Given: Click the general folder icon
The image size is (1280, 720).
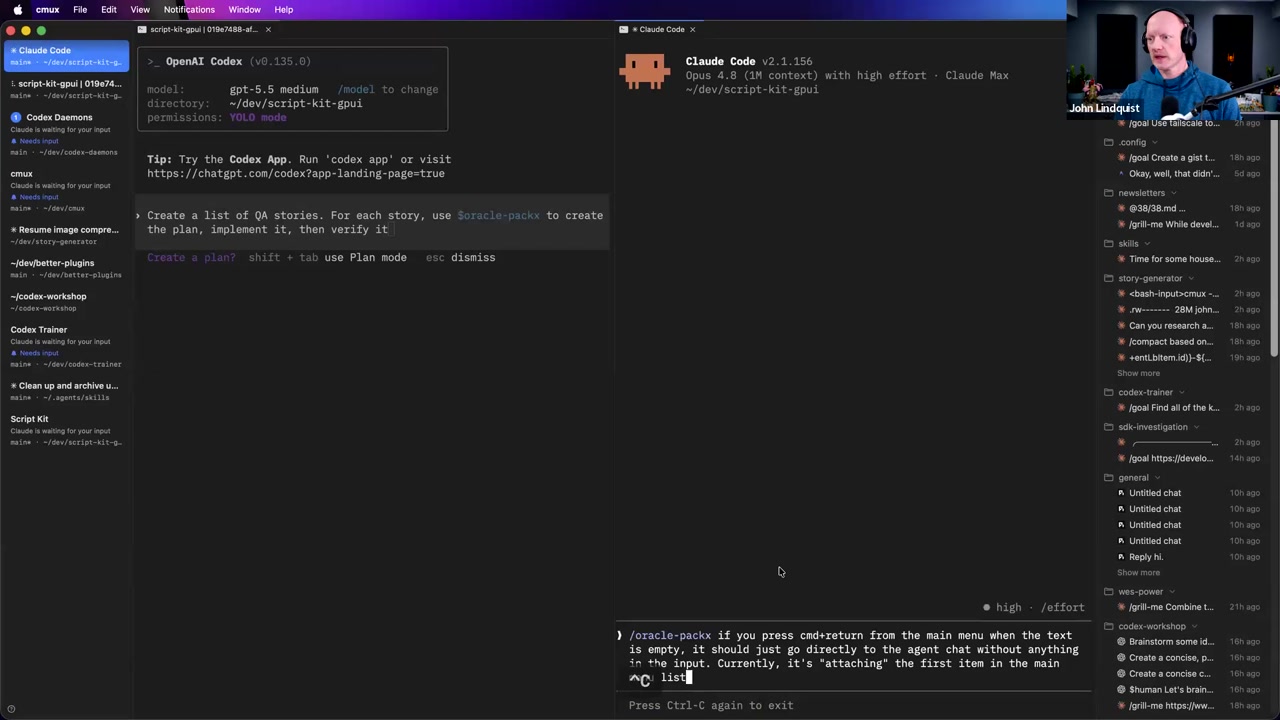Looking at the screenshot, I should point(1108,478).
